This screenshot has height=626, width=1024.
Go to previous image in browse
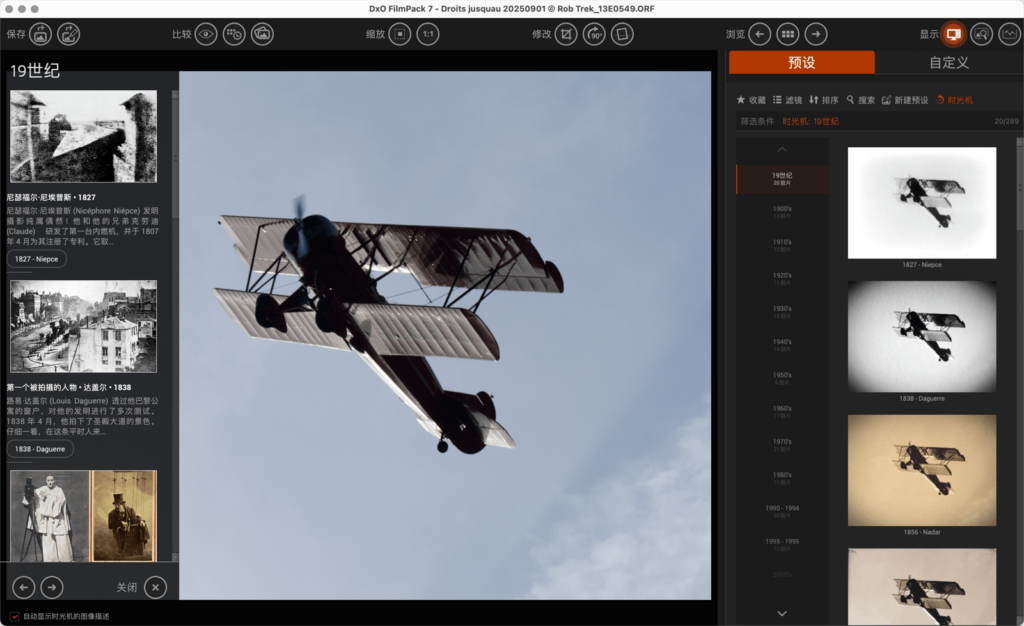pos(760,34)
